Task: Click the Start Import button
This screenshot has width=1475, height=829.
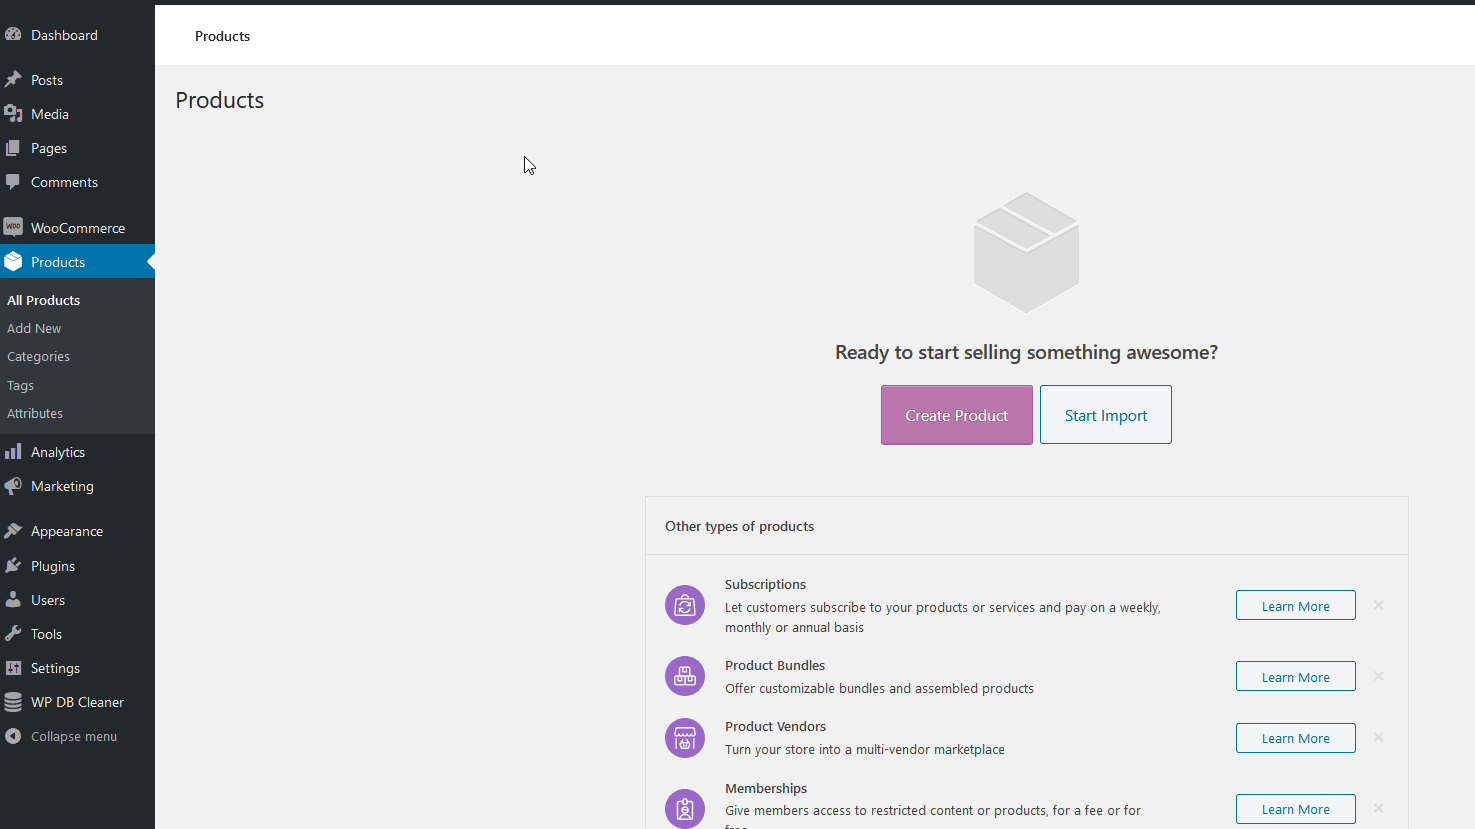Action: point(1106,415)
